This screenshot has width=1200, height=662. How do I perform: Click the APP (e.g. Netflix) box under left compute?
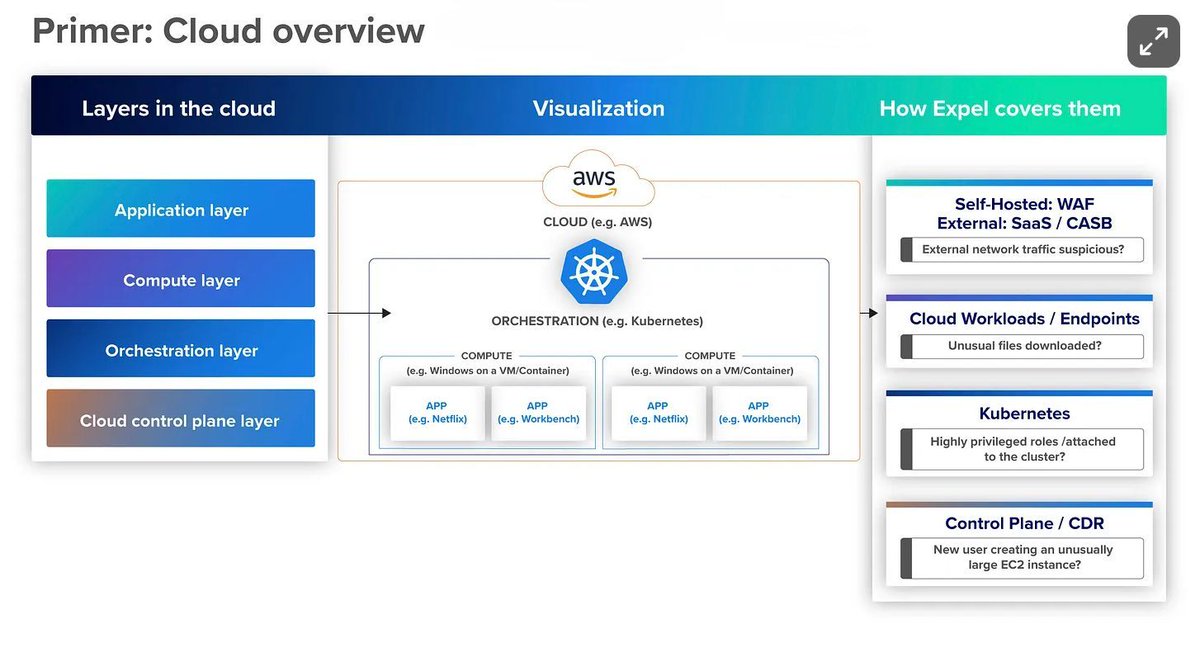[x=437, y=413]
